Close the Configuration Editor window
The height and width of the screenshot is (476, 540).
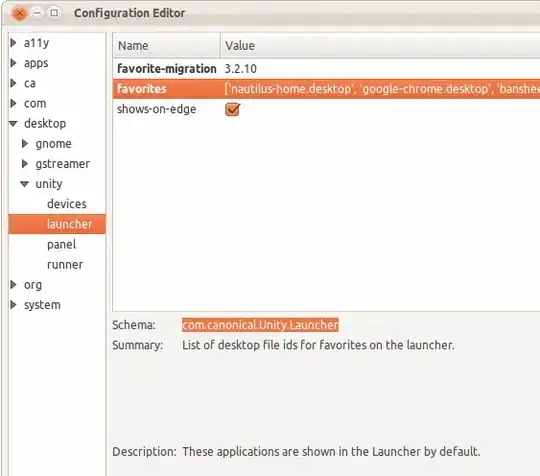(x=20, y=13)
